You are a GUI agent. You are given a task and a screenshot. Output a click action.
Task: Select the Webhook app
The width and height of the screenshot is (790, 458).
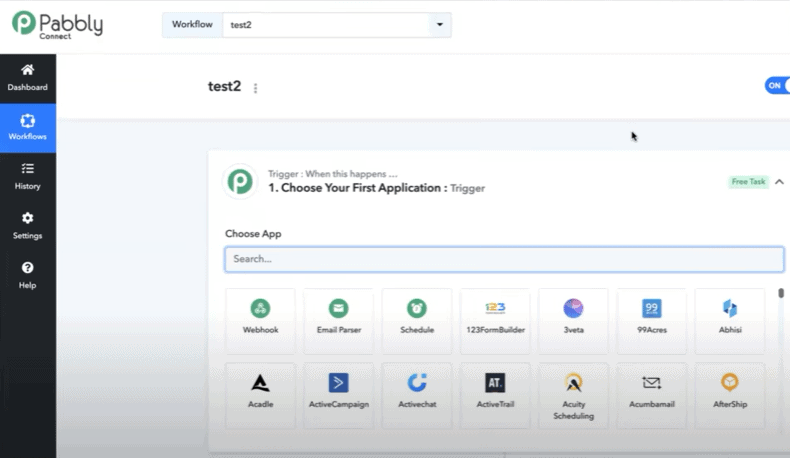(260, 321)
